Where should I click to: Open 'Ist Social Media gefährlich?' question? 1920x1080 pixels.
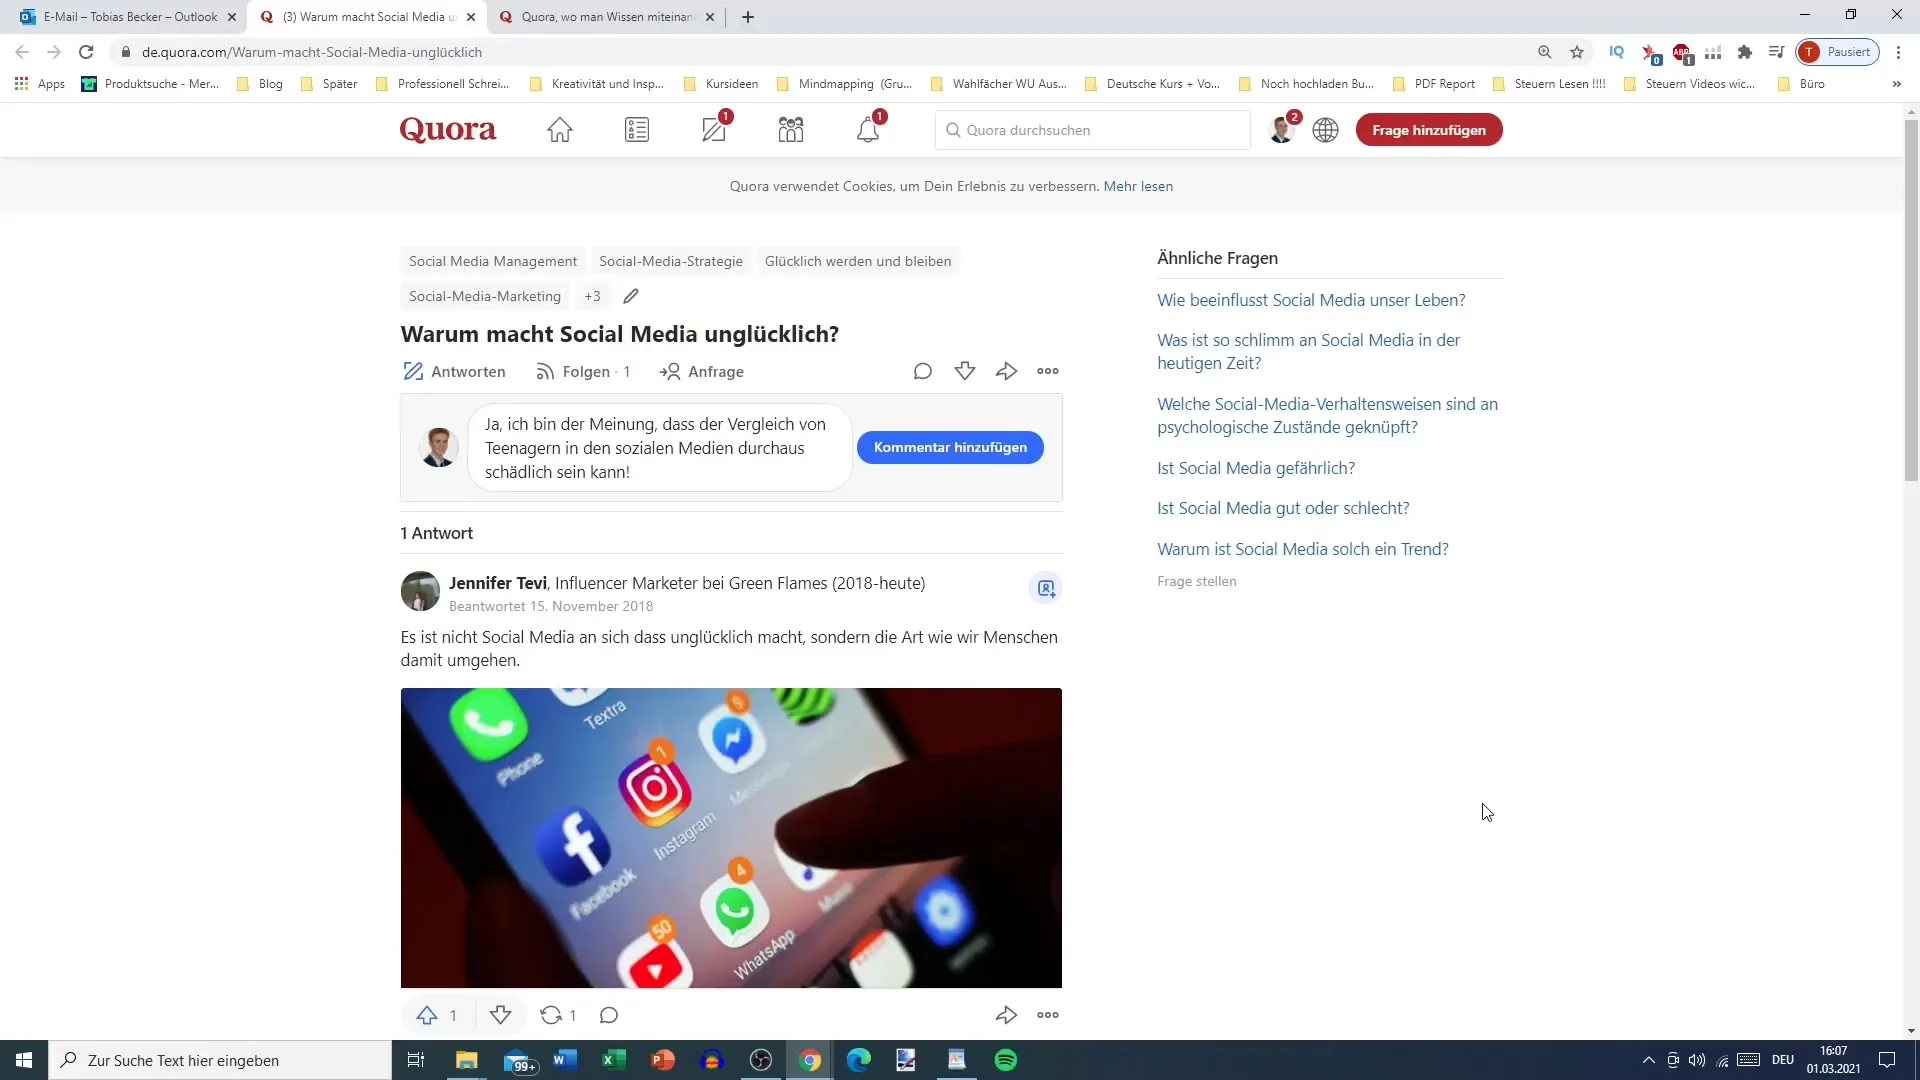click(x=1256, y=468)
